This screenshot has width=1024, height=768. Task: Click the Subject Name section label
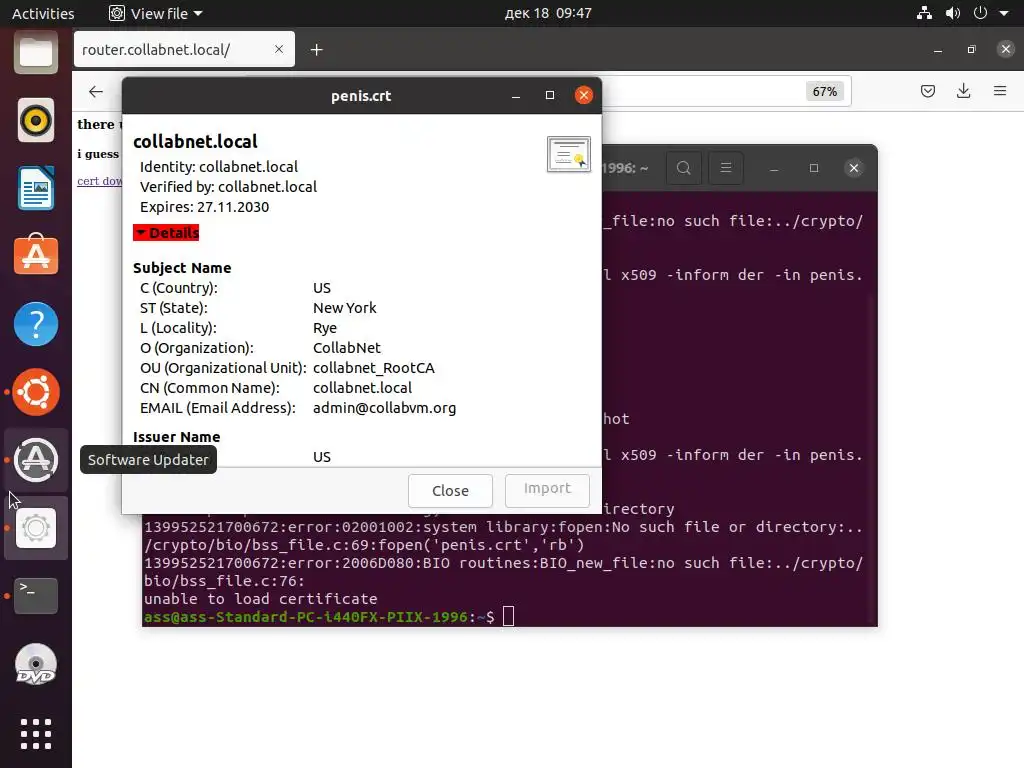pyautogui.click(x=182, y=268)
